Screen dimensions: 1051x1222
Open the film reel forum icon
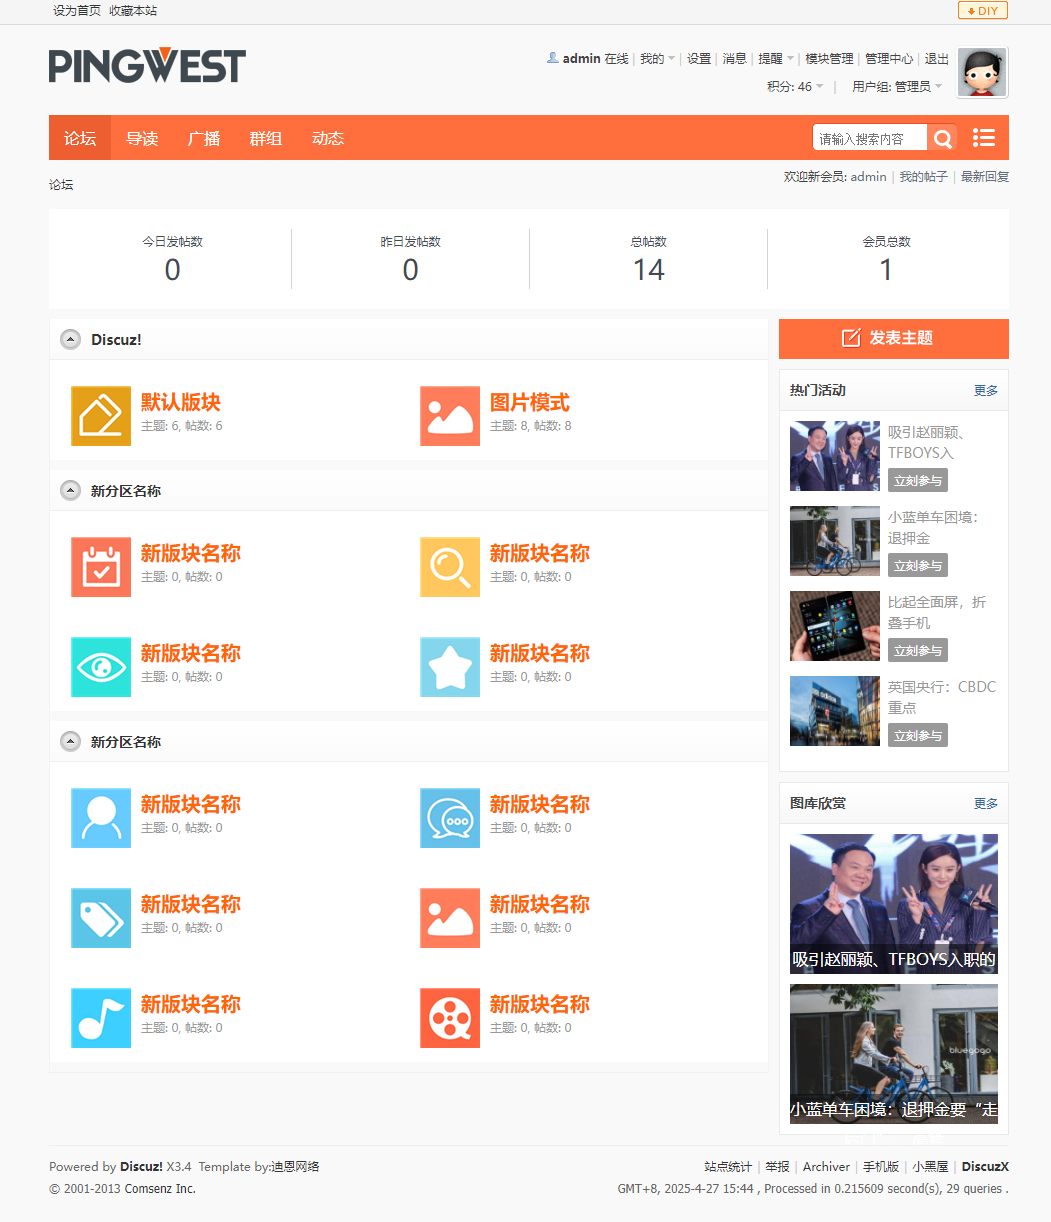450,1018
